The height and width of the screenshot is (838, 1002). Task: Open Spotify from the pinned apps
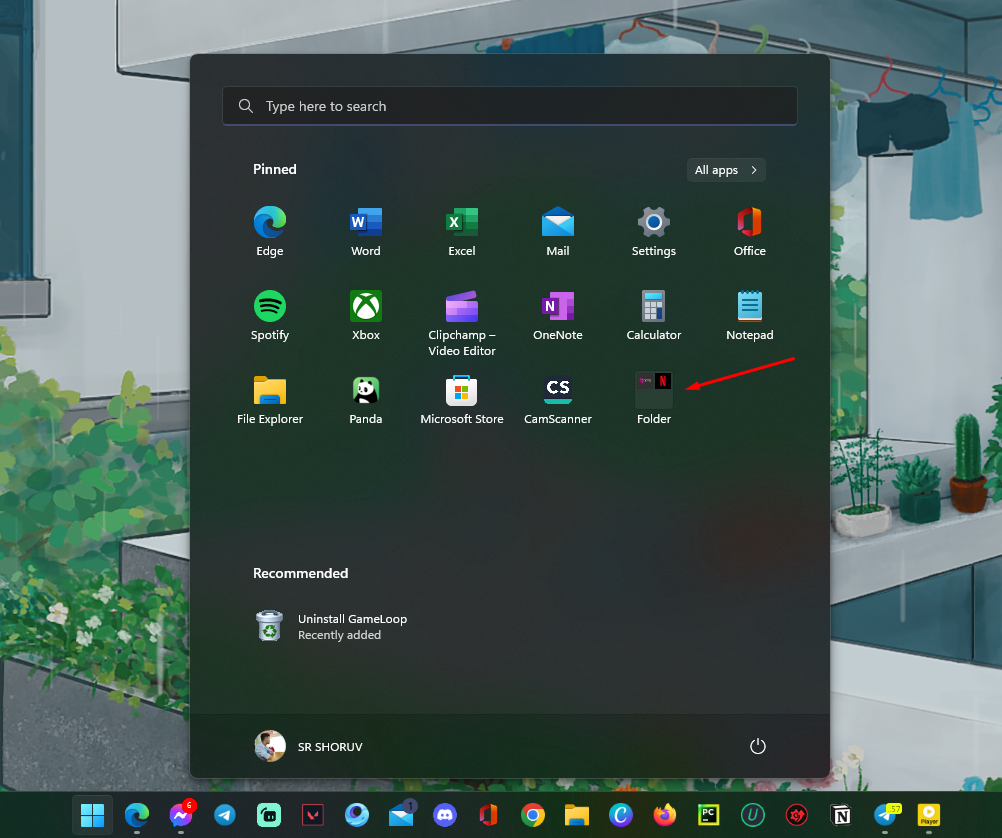270,306
